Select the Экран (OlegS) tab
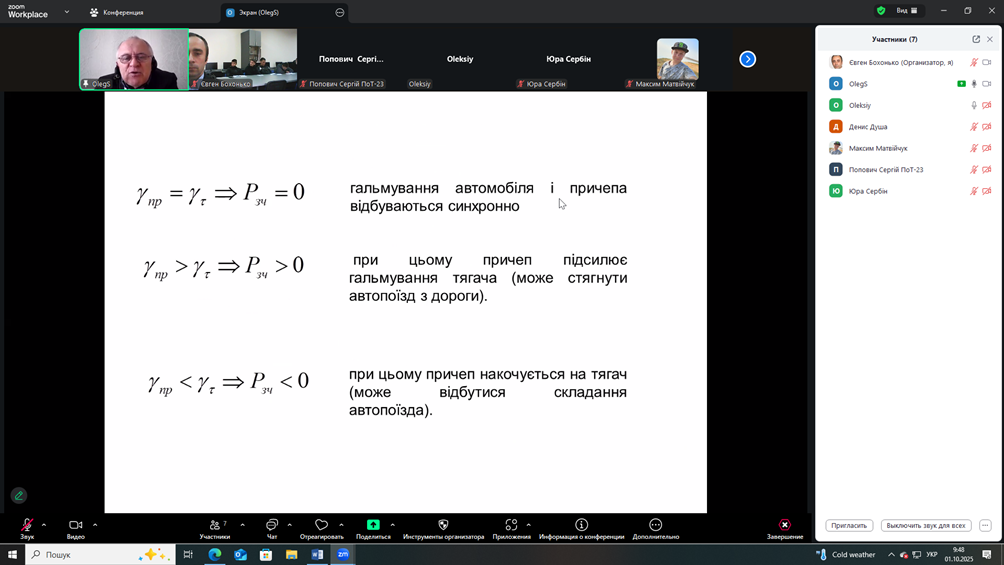Viewport: 1004px width, 565px height. pos(258,12)
